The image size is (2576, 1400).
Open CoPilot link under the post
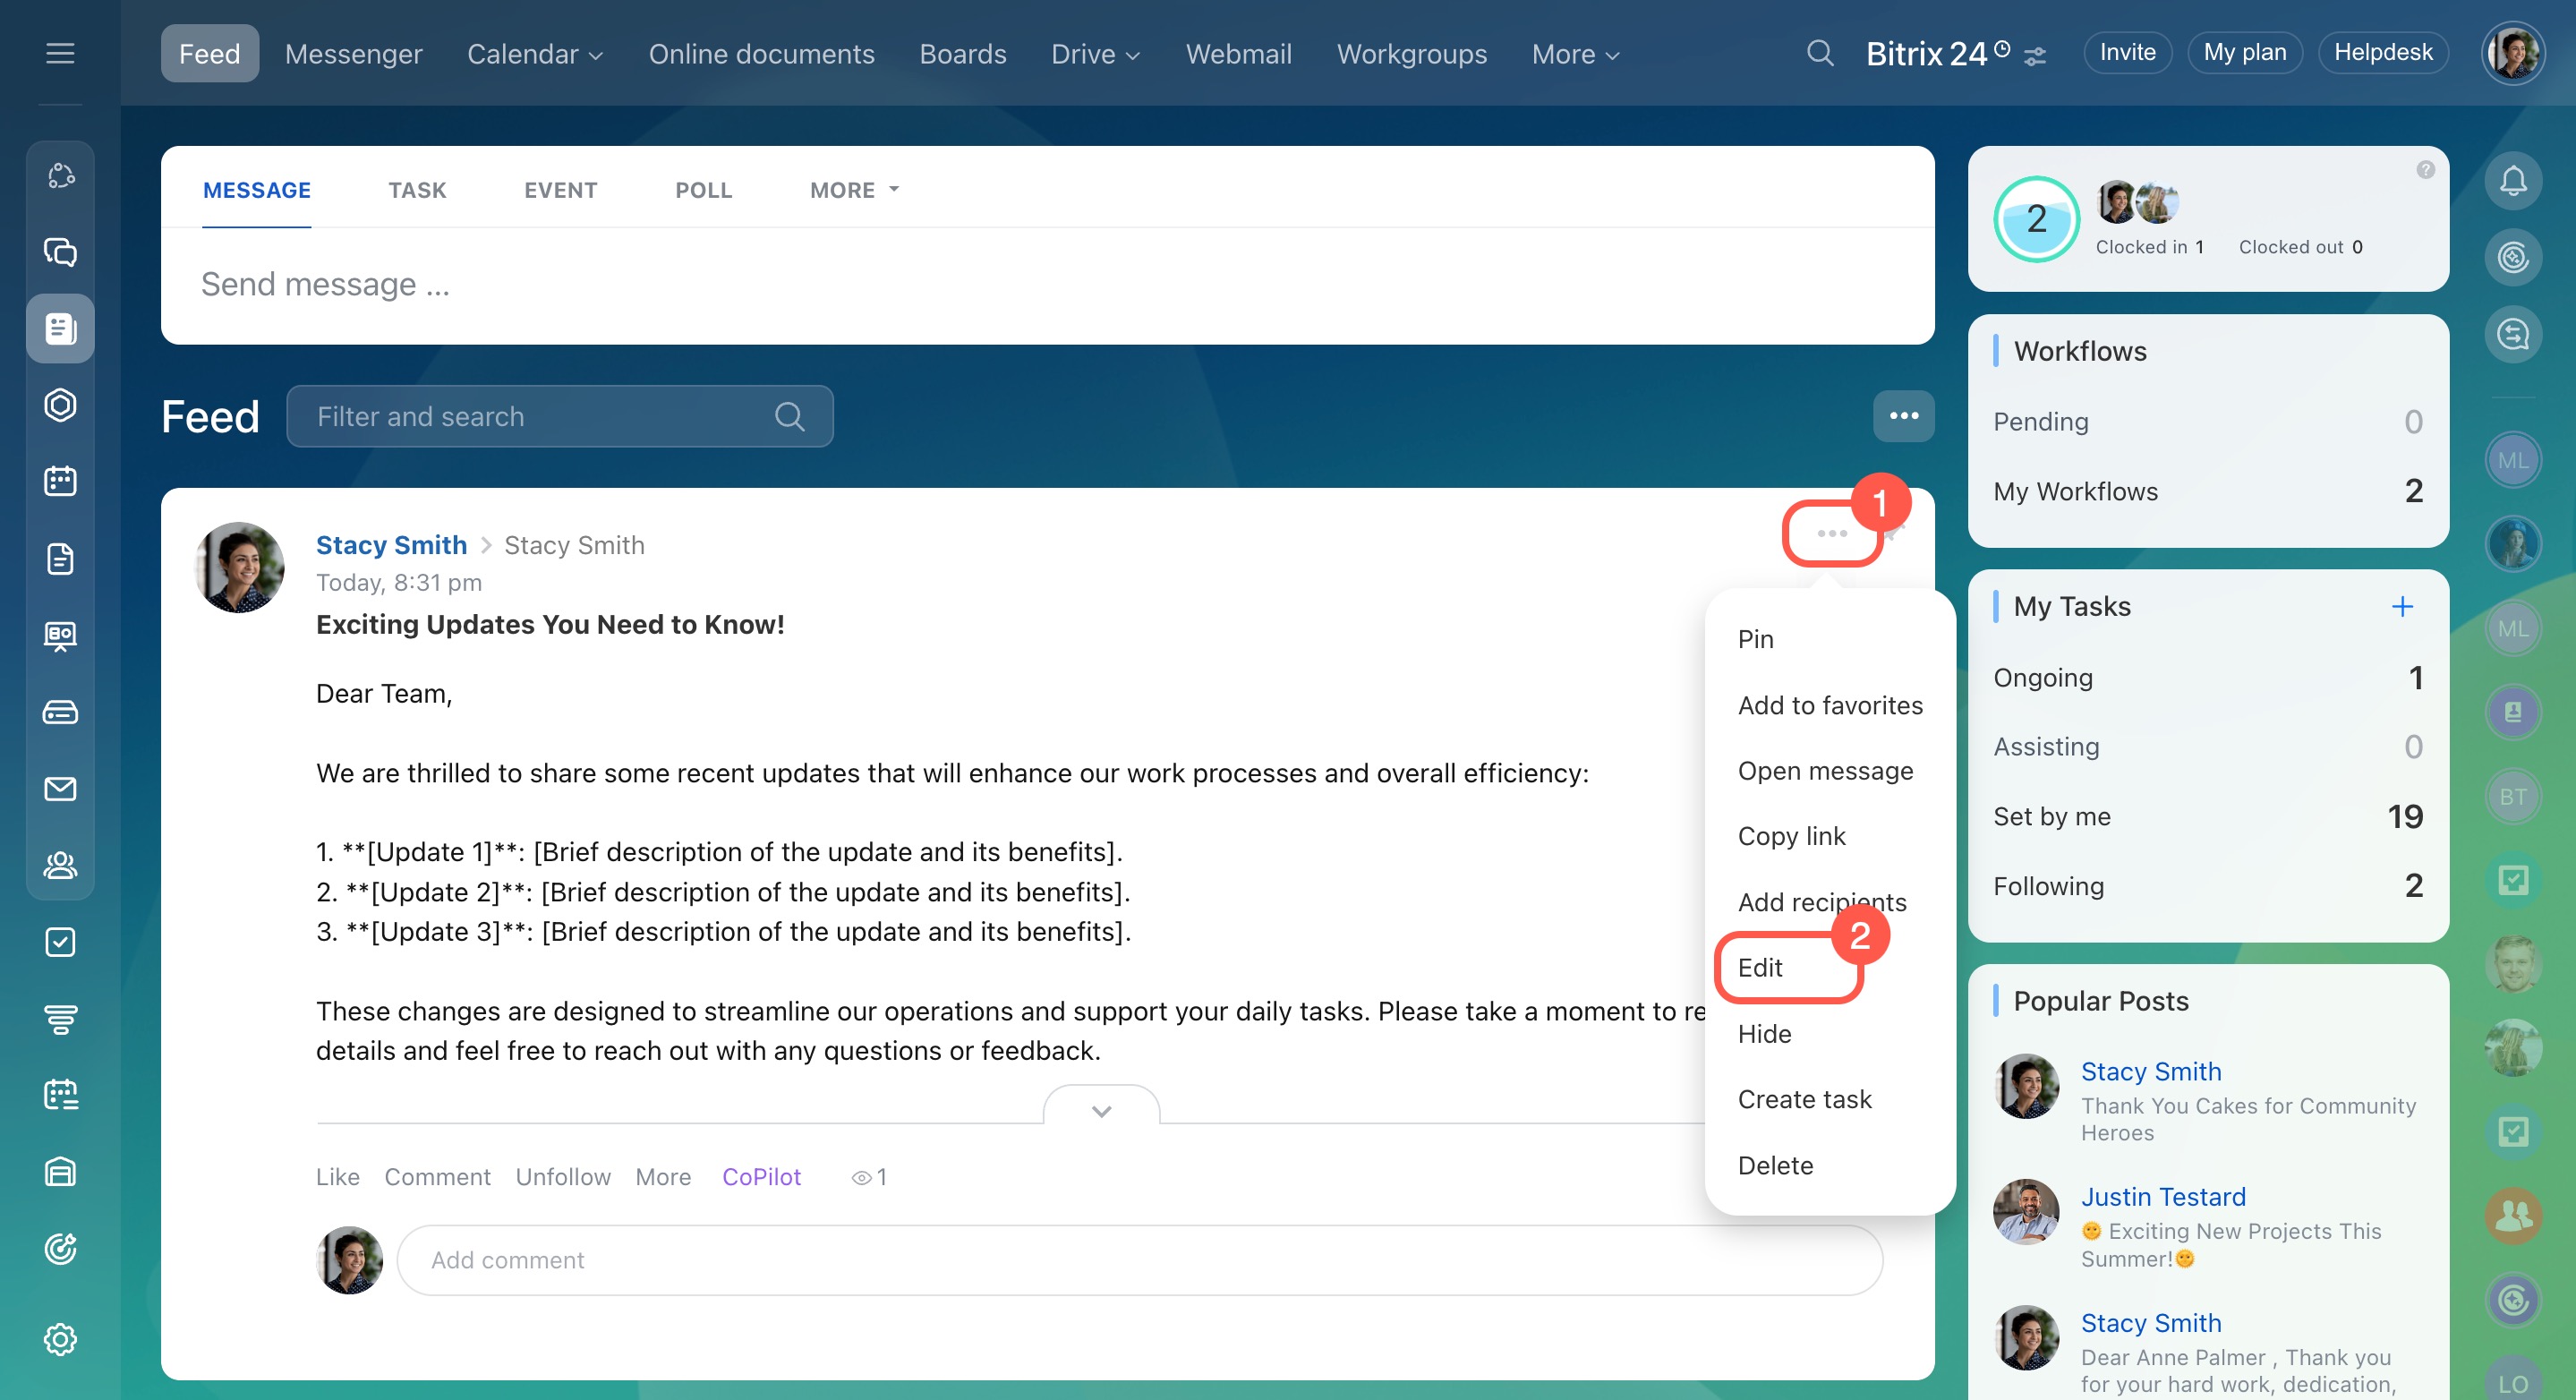click(x=761, y=1177)
